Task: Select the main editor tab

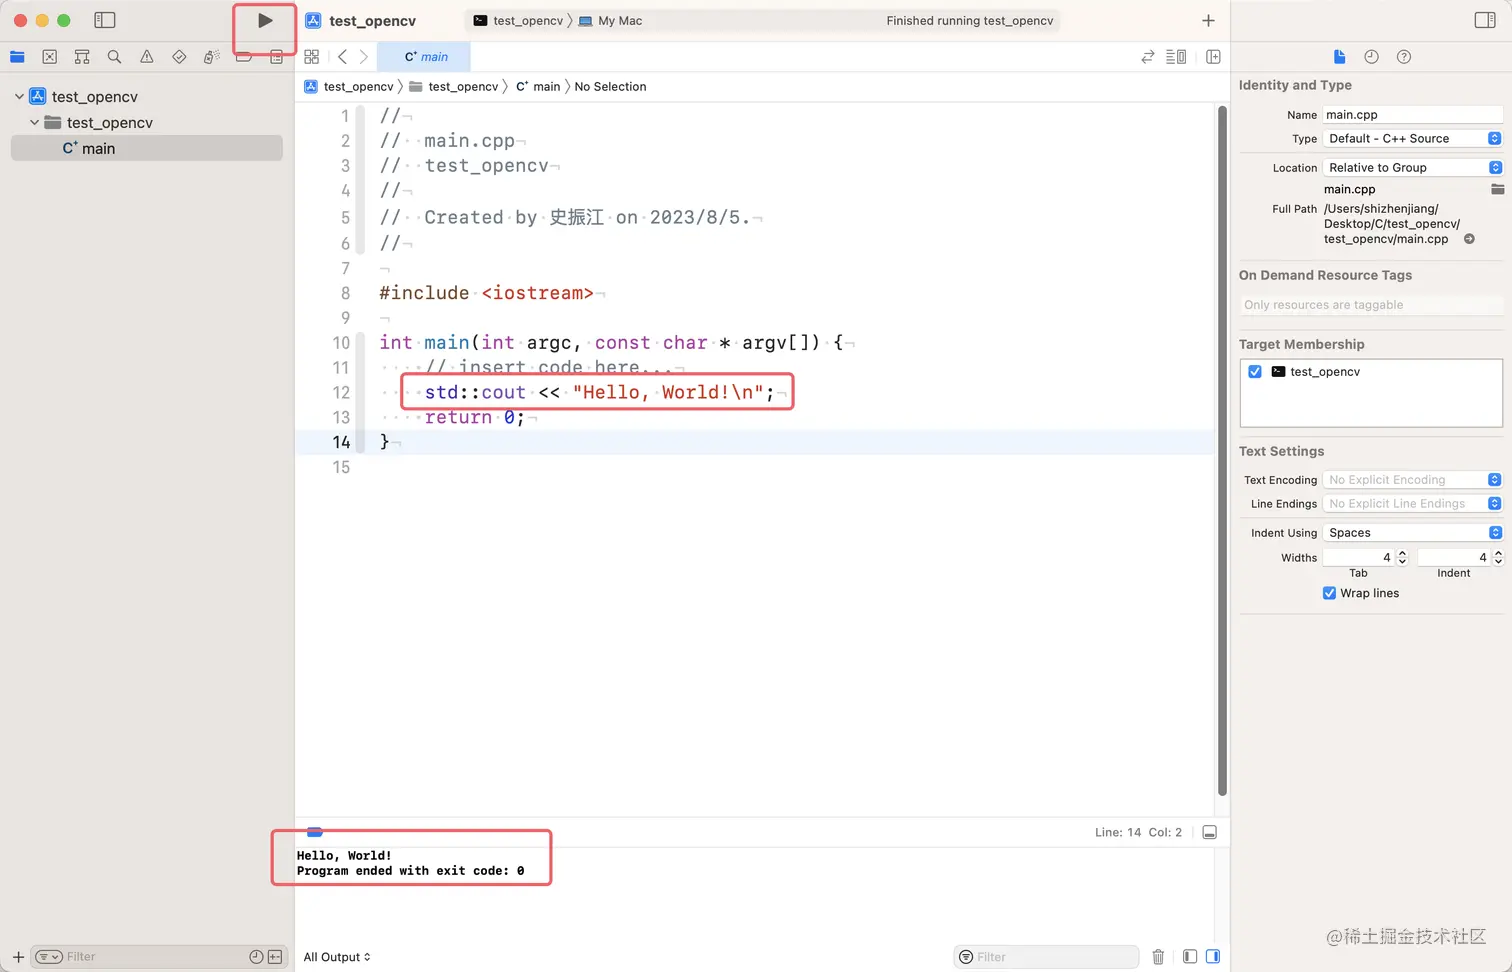Action: point(425,57)
